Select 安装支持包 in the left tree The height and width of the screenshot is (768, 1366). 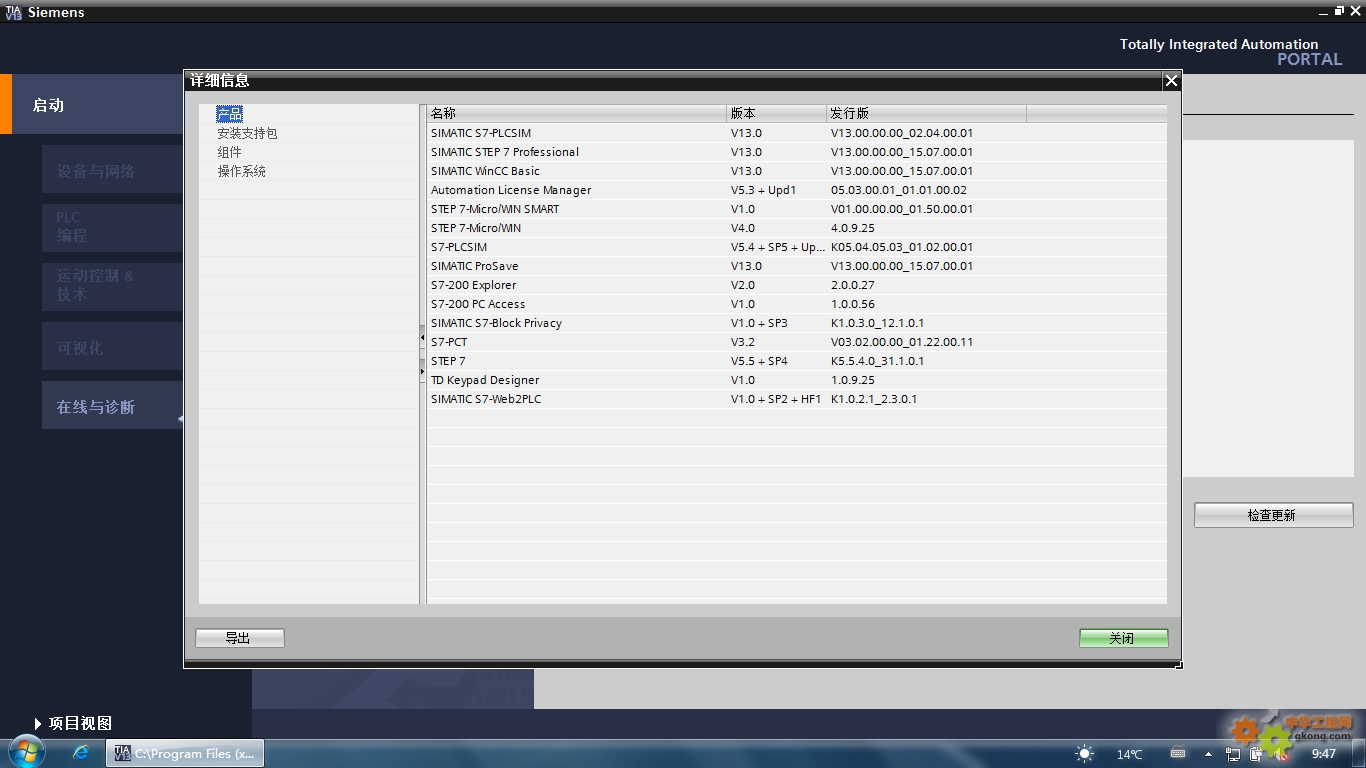pyautogui.click(x=247, y=133)
